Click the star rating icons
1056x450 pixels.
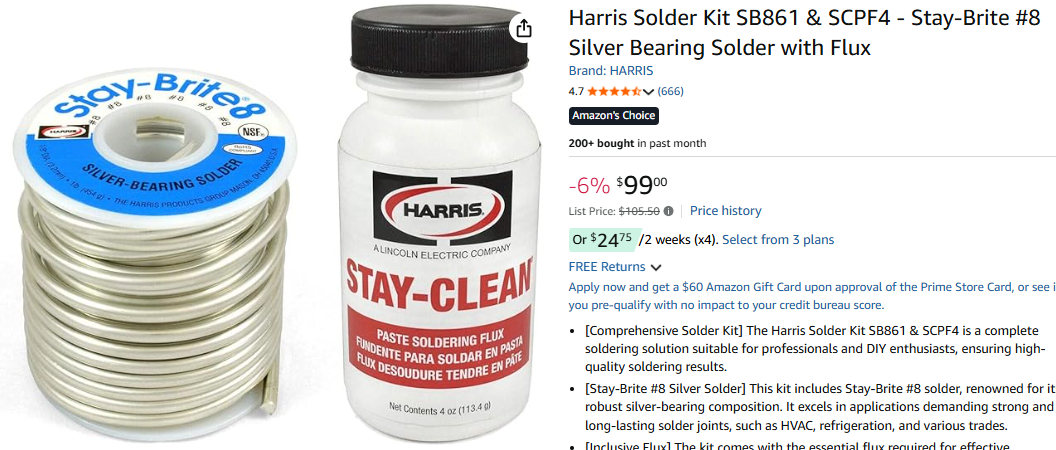tap(614, 92)
